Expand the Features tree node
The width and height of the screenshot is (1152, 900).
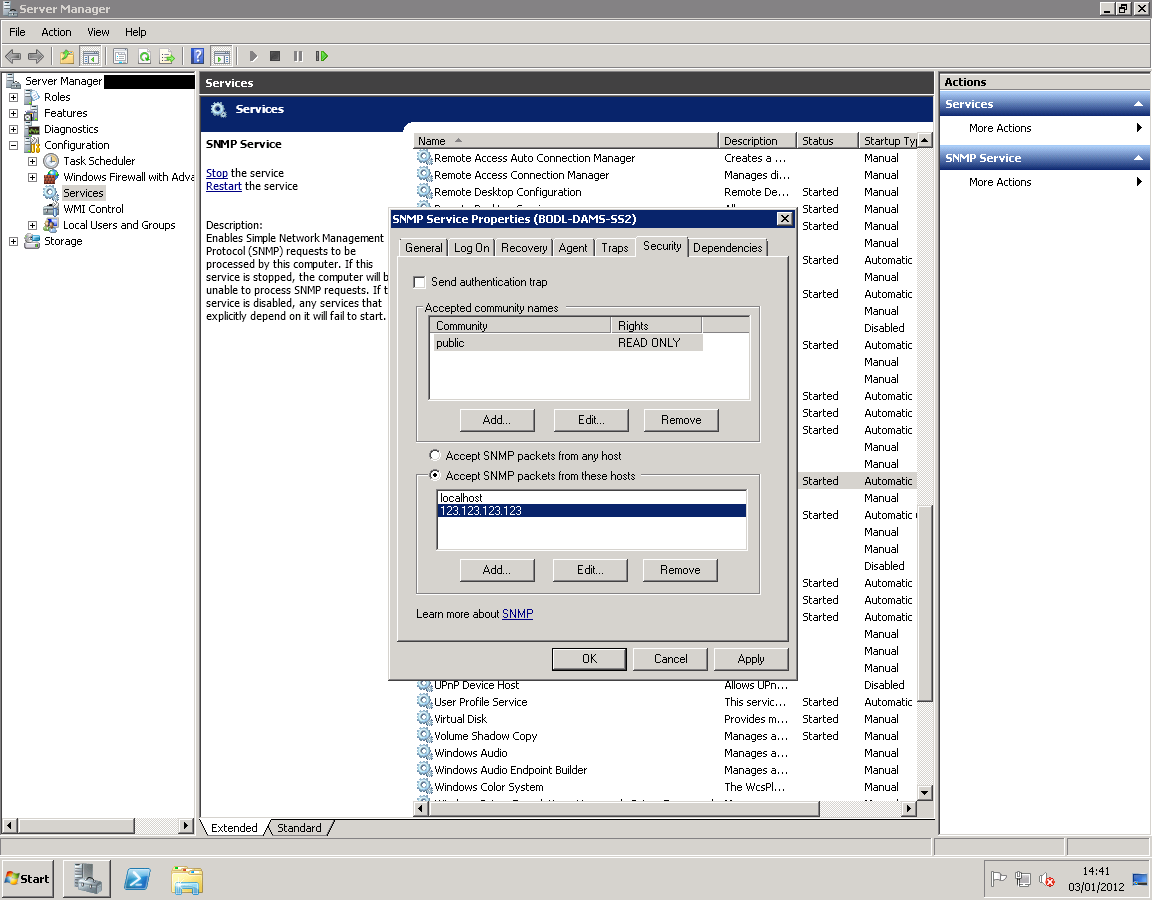(13, 113)
